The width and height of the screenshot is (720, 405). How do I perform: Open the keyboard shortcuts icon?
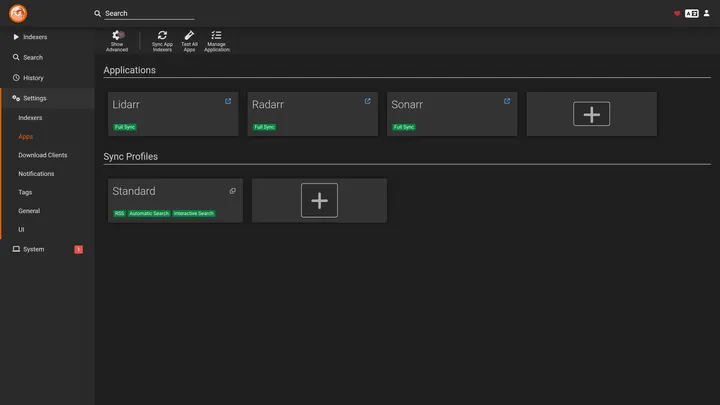tap(692, 13)
